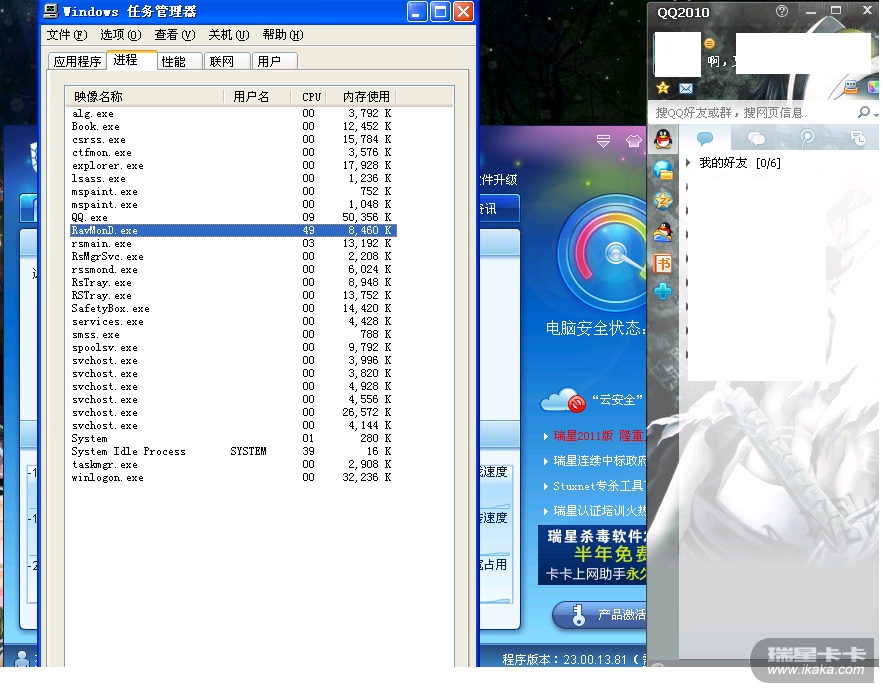Select the winlogon.exe process row
The image size is (883, 690).
(233, 478)
